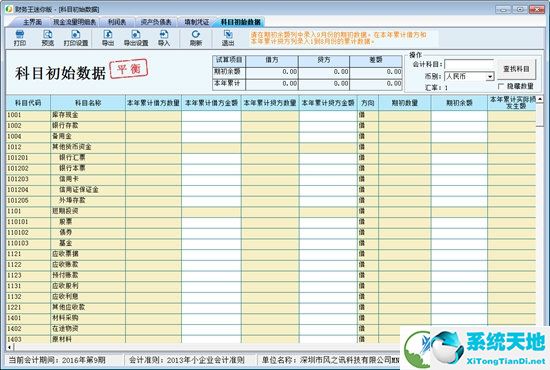550x370 pixels.
Task: Select row 1121 应收票据
Action: point(271,254)
